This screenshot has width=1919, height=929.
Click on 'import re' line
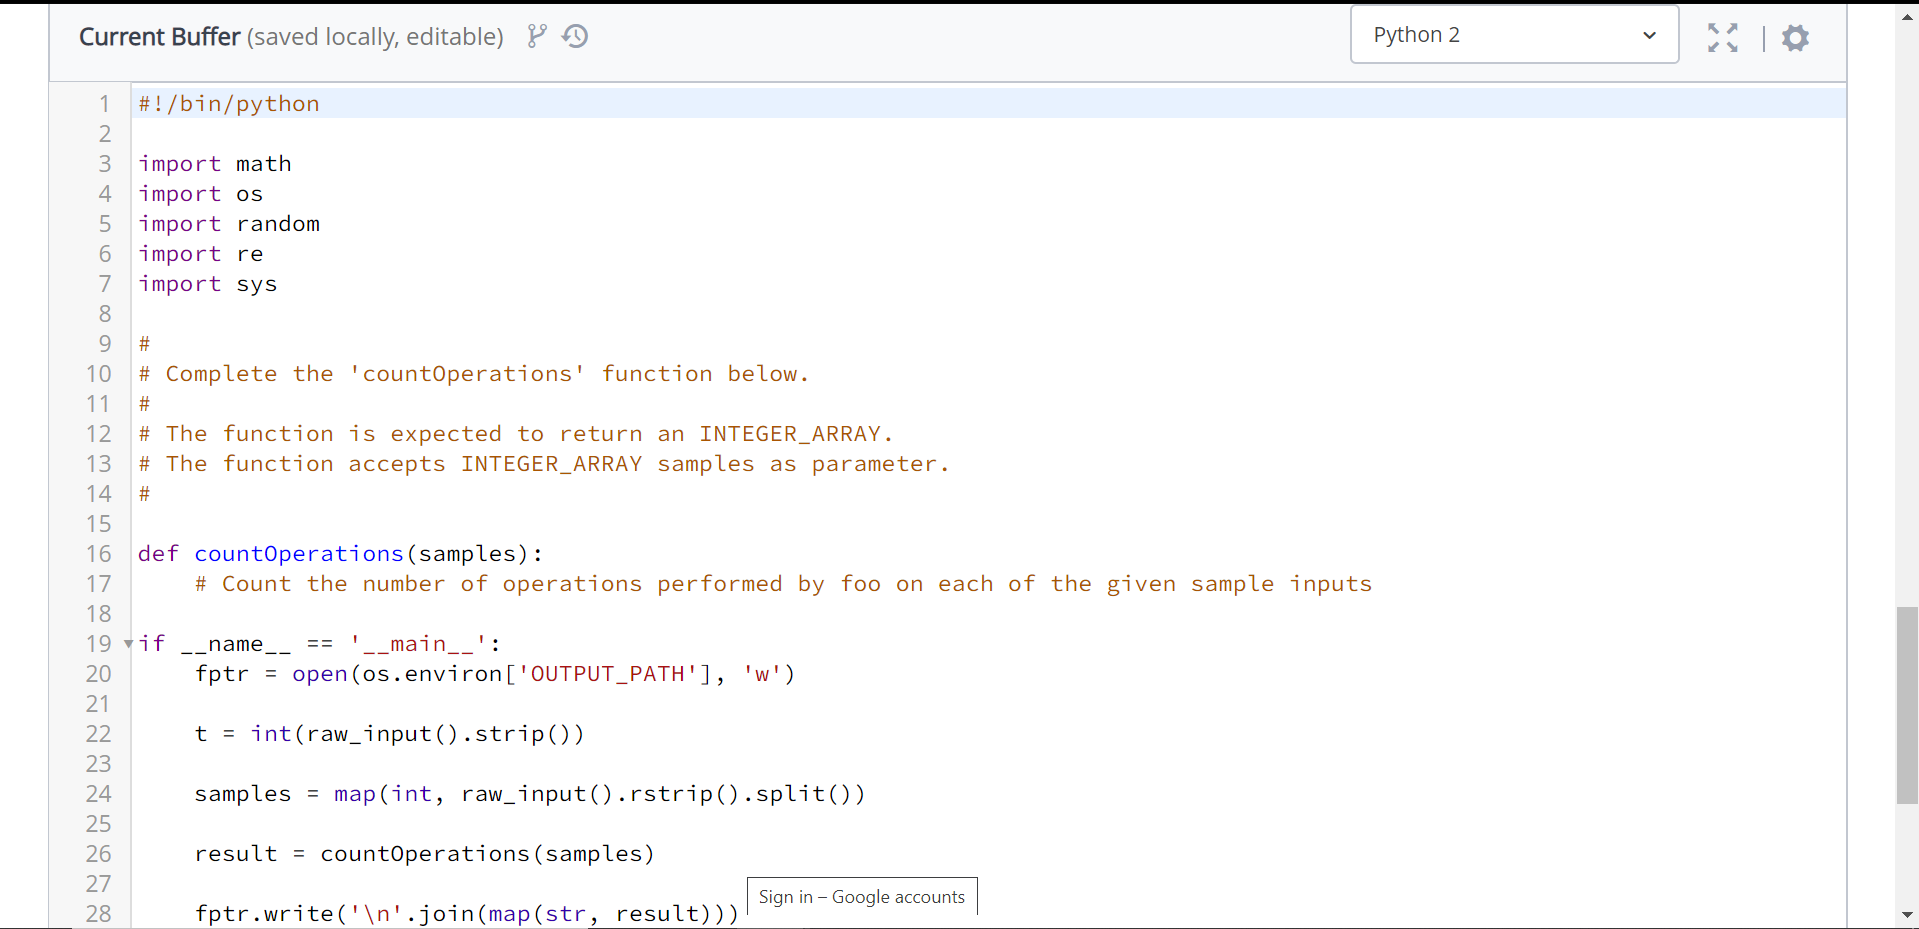[x=200, y=254]
